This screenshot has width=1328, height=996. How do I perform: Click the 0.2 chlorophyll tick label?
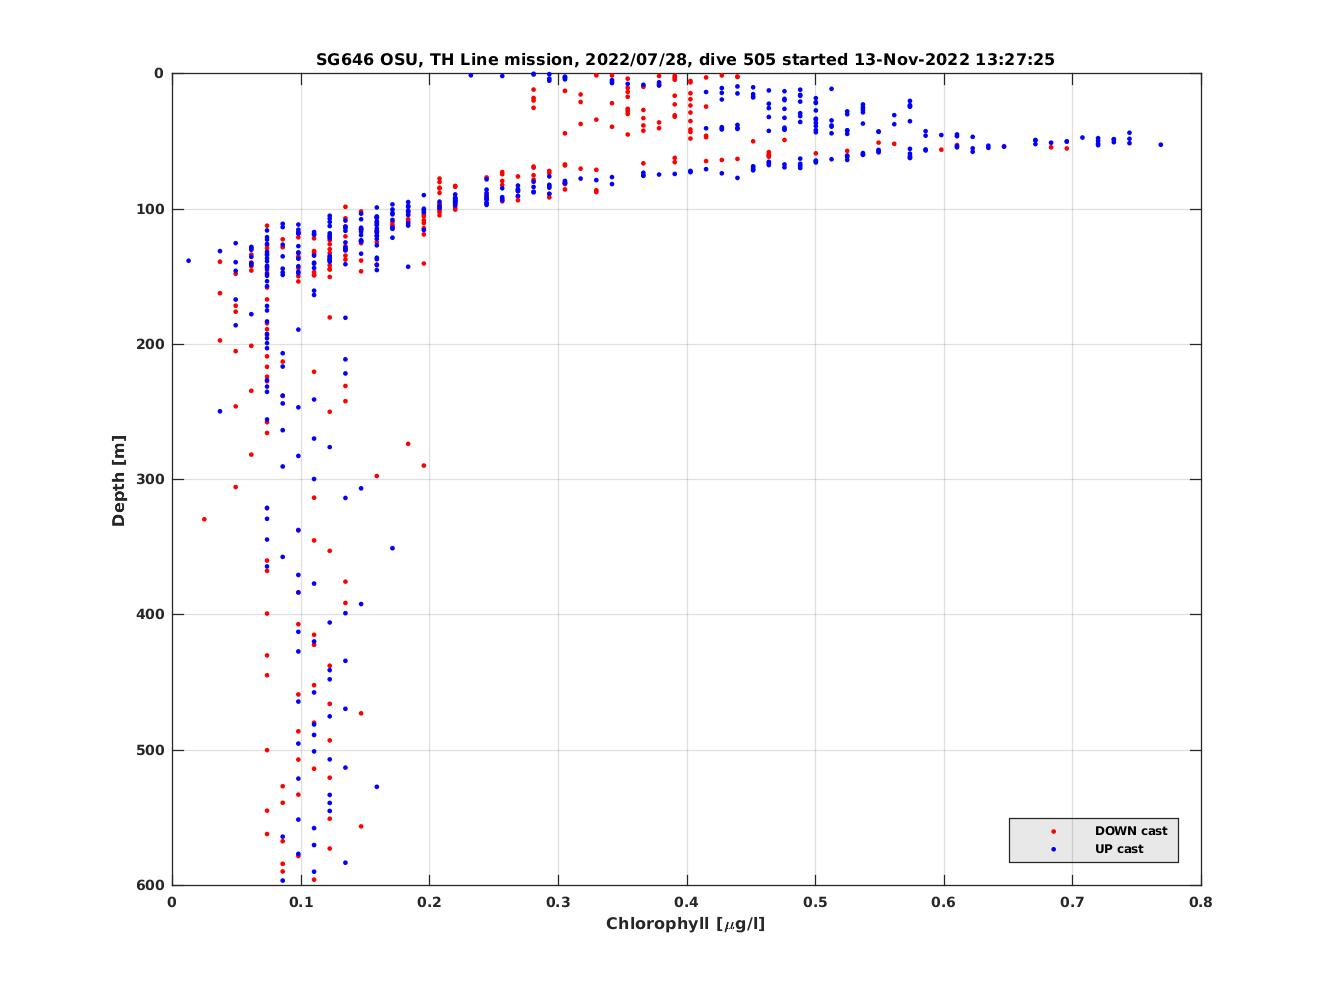point(429,901)
